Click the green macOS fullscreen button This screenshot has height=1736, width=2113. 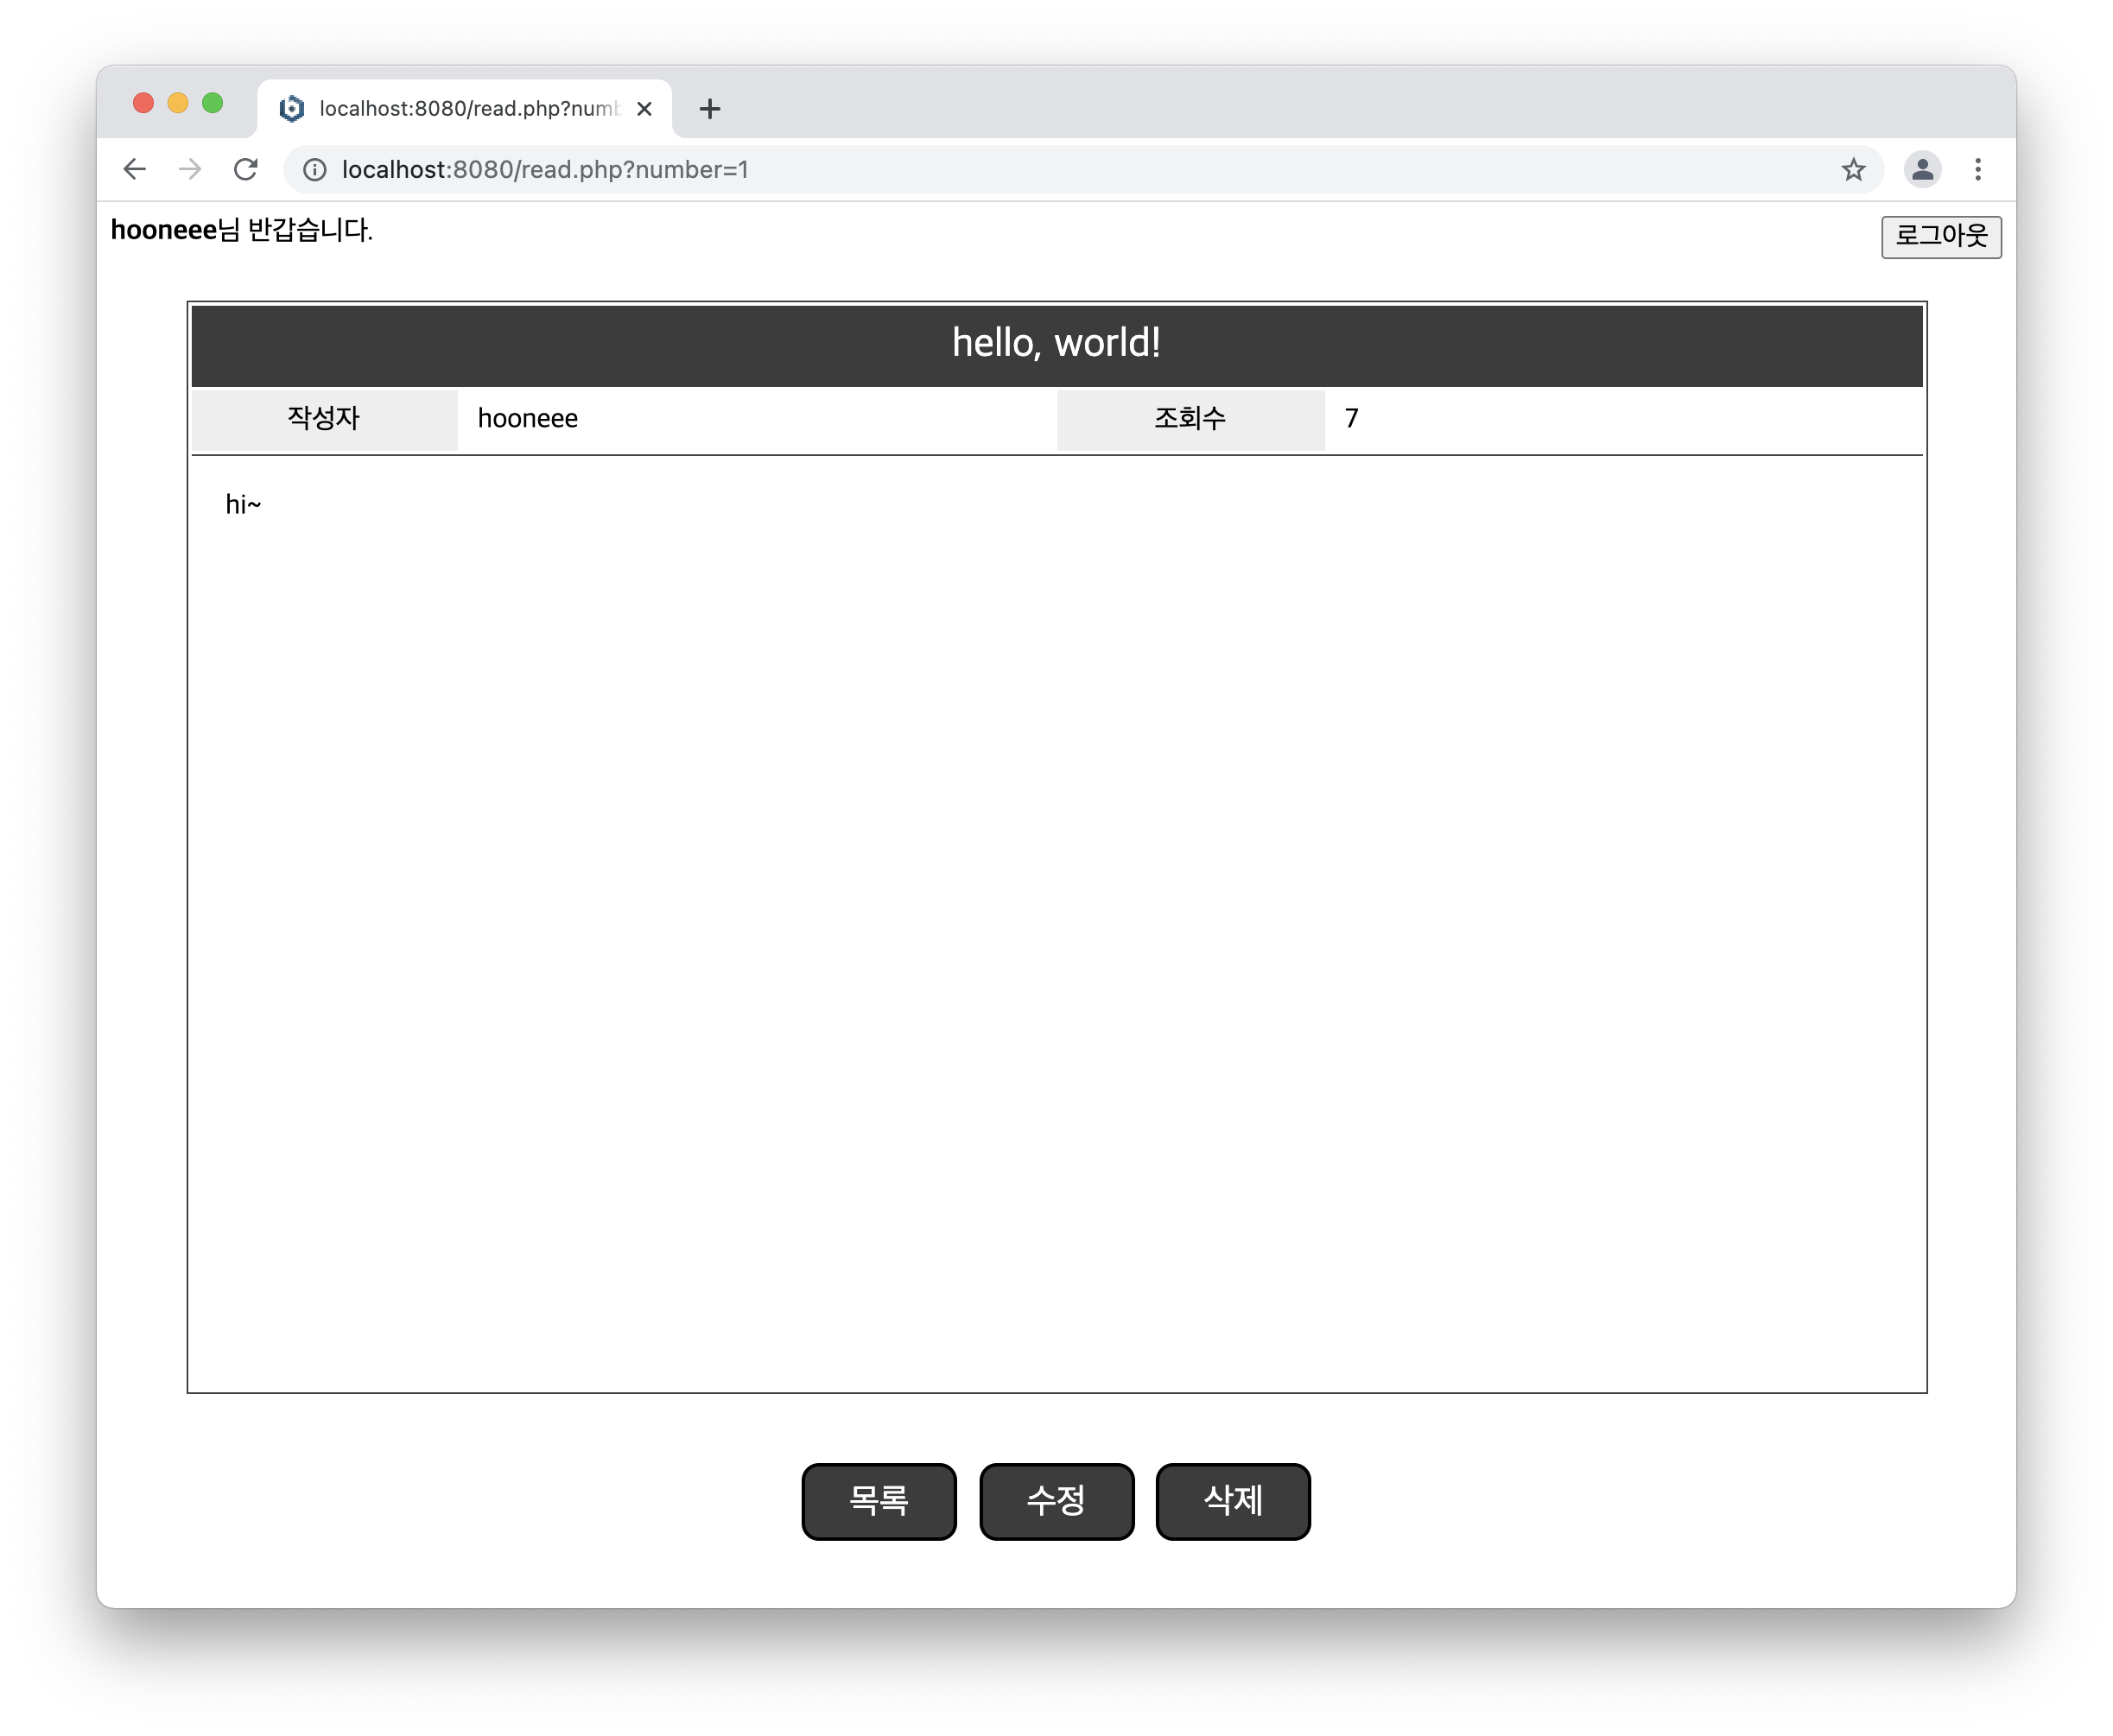[212, 103]
